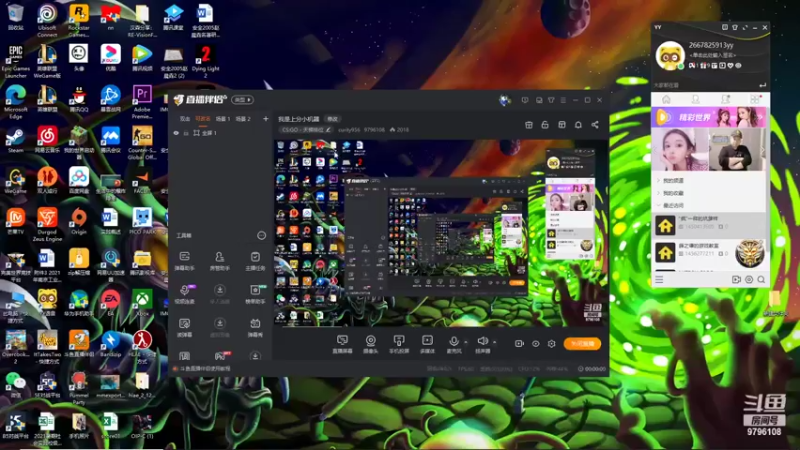Click the unlock icon in stream header
Image resolution: width=800 pixels, height=450 pixels.
click(545, 124)
